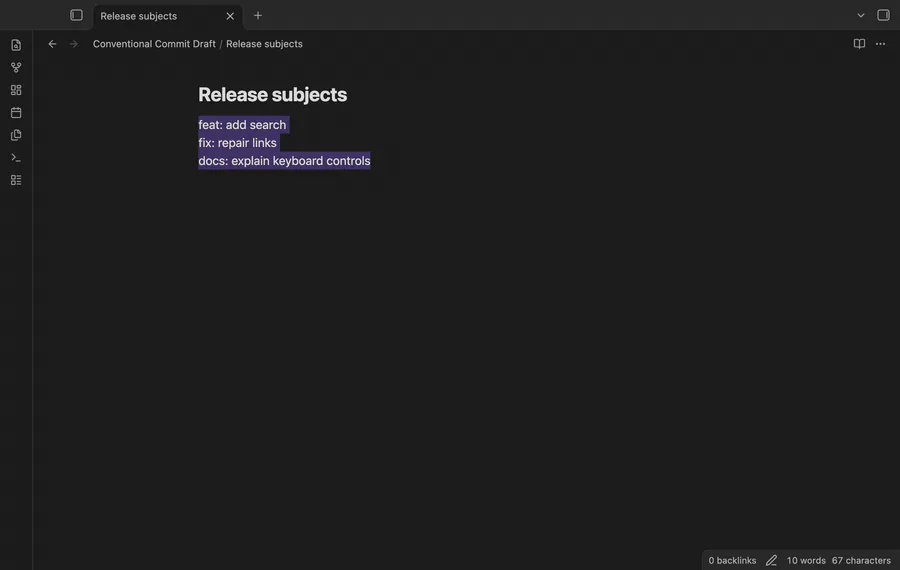The image size is (900, 570).
Task: Open the graph view icon
Action: tap(16, 67)
